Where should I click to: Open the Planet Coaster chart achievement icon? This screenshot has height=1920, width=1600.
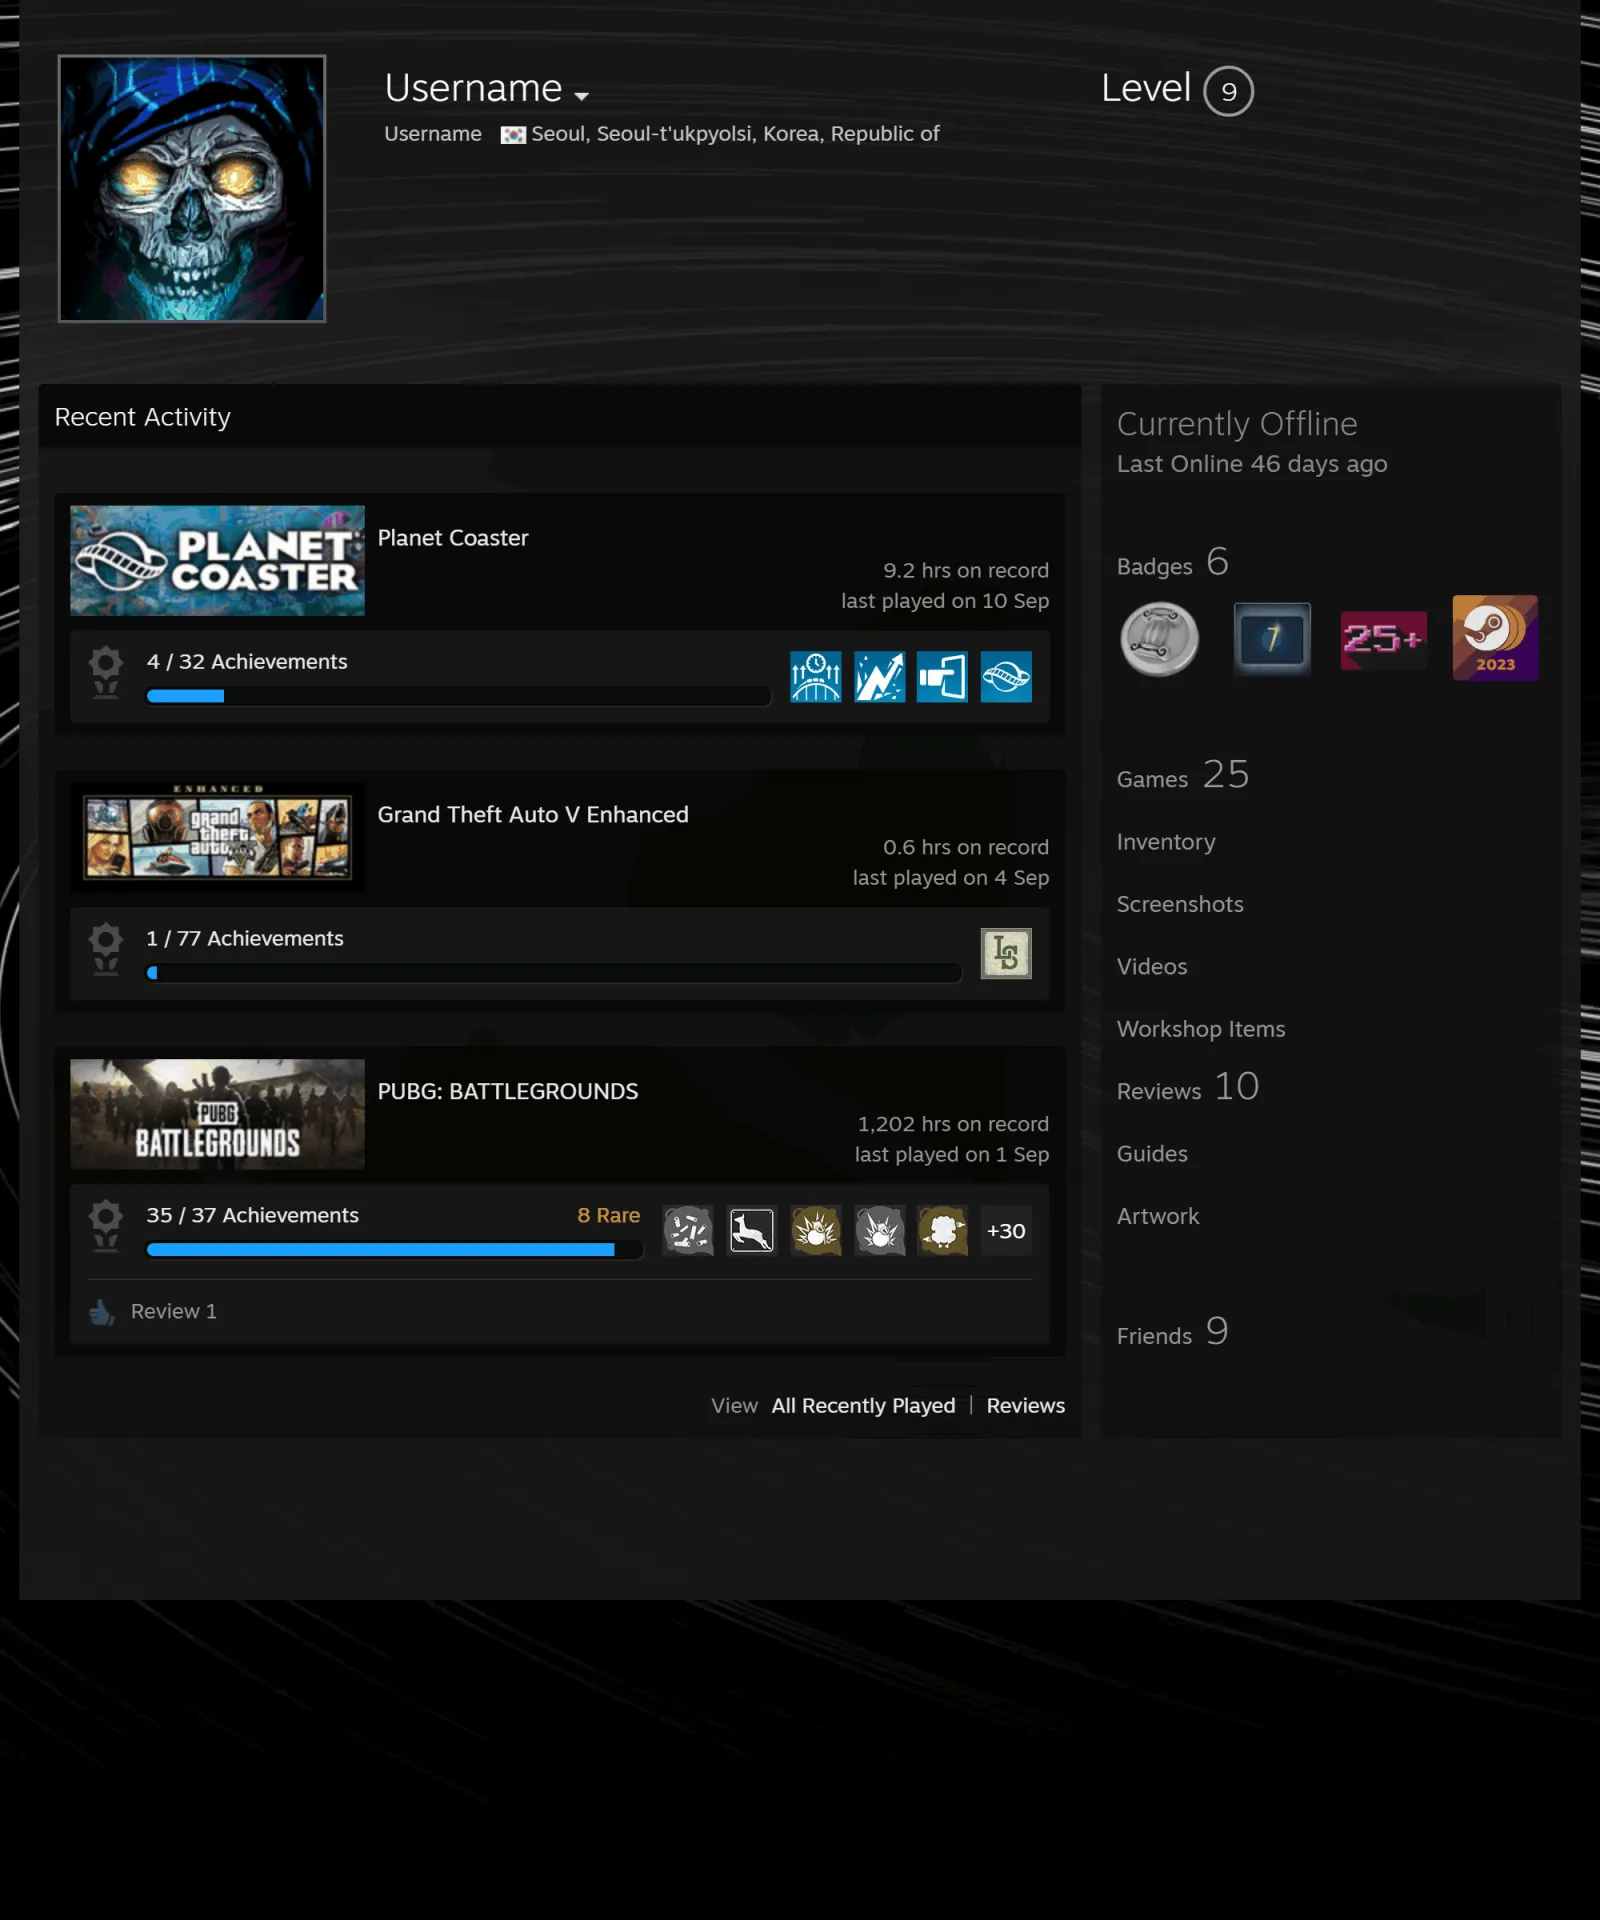[880, 677]
